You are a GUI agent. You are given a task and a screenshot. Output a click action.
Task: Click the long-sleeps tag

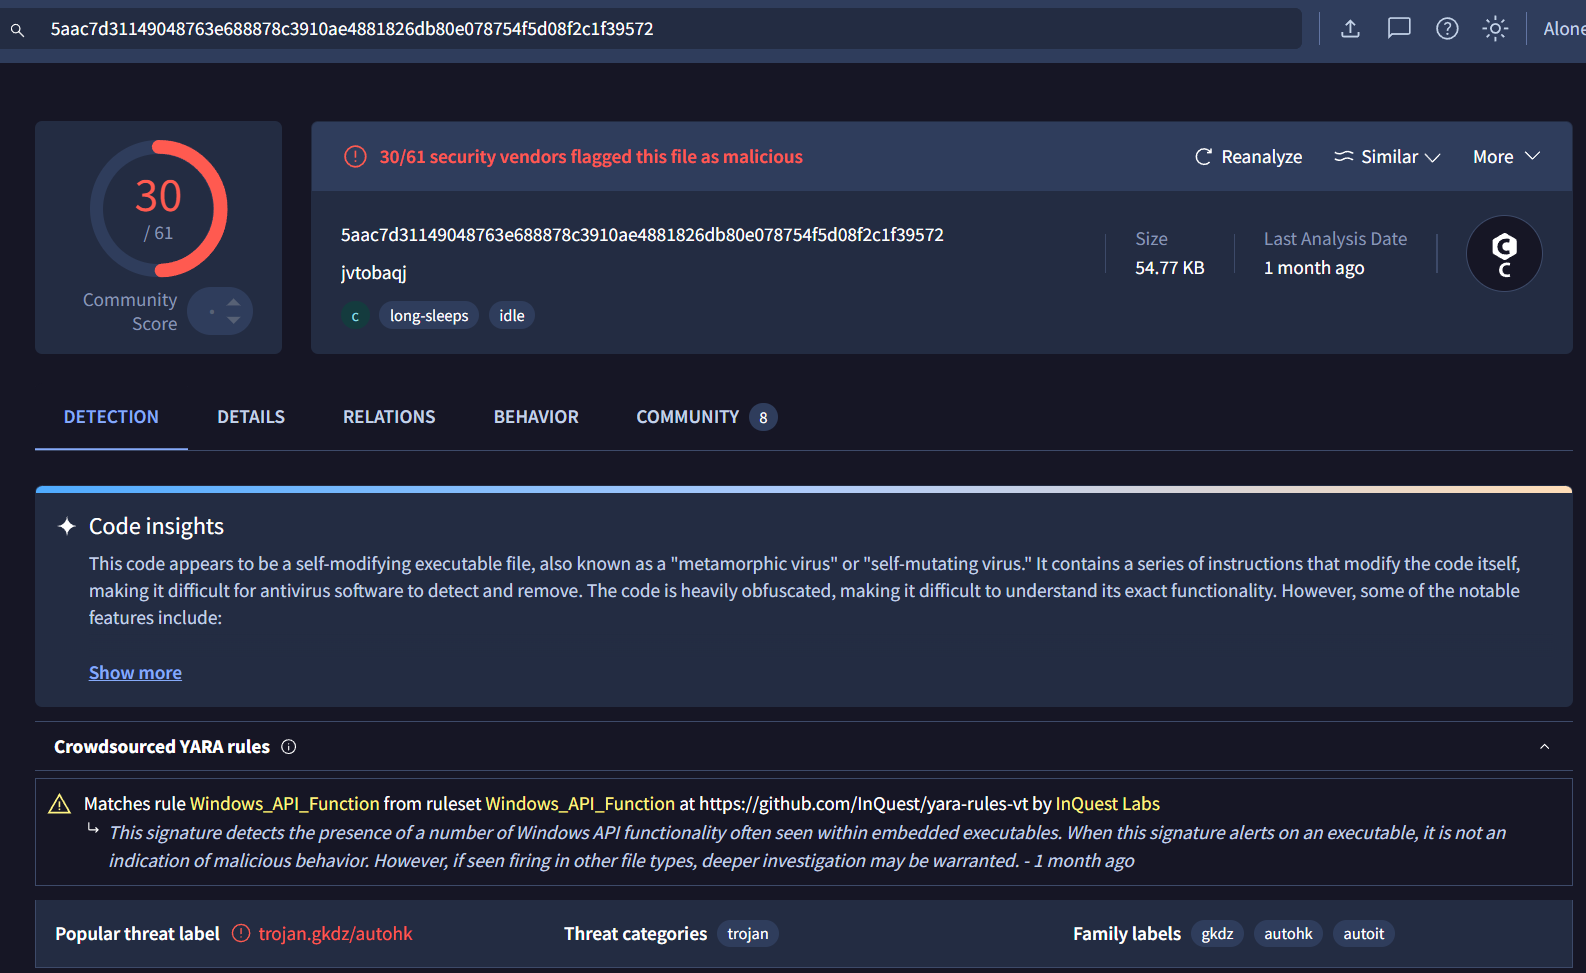429,316
